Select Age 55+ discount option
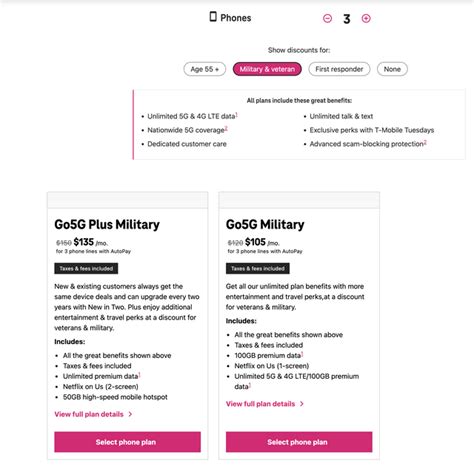 pyautogui.click(x=205, y=69)
